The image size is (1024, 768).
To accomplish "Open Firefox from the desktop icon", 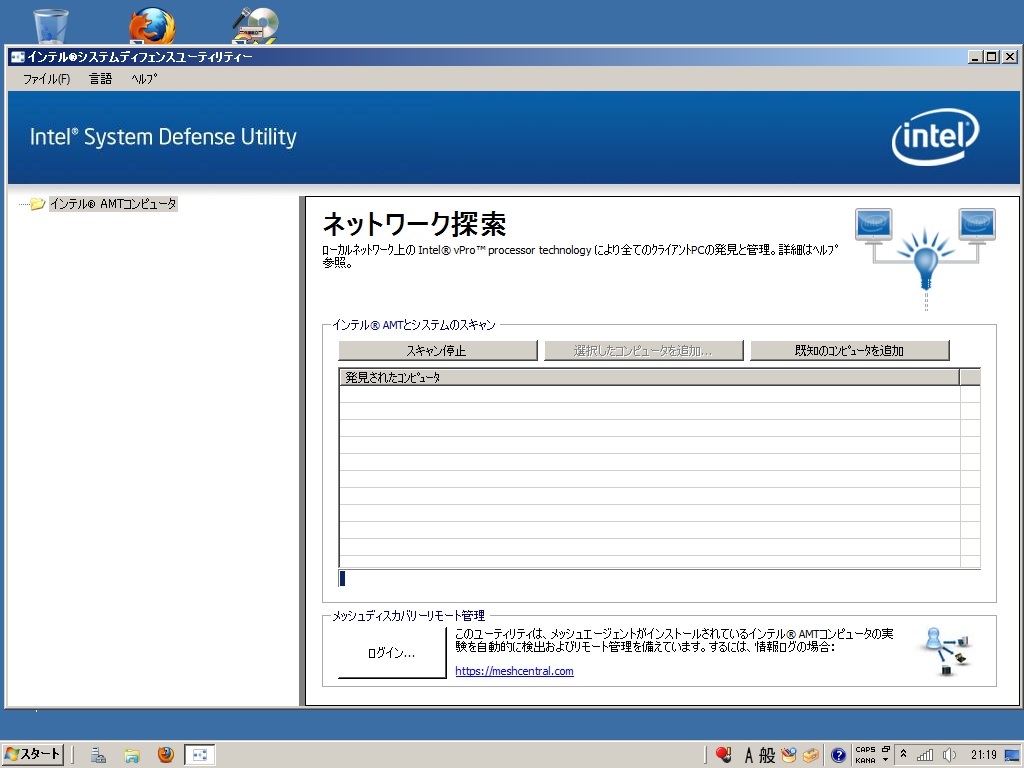I will pyautogui.click(x=152, y=25).
